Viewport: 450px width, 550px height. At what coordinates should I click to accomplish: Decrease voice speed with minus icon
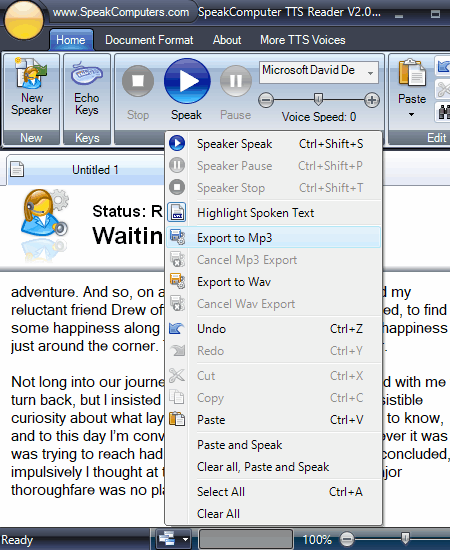pos(266,101)
